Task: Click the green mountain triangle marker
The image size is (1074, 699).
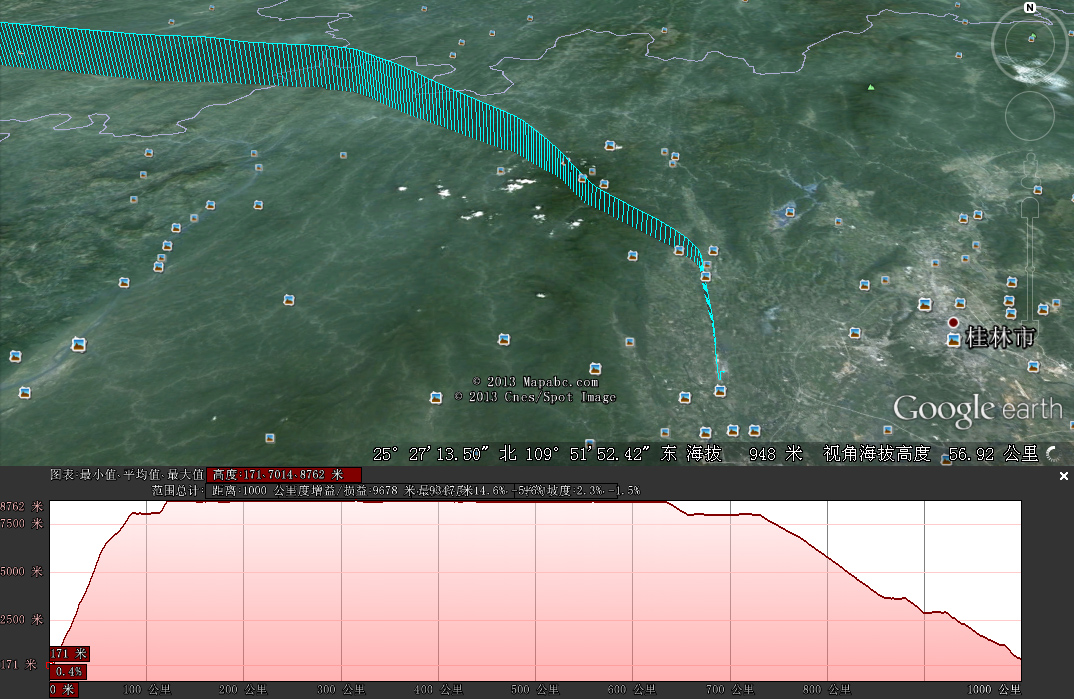Action: click(x=871, y=87)
